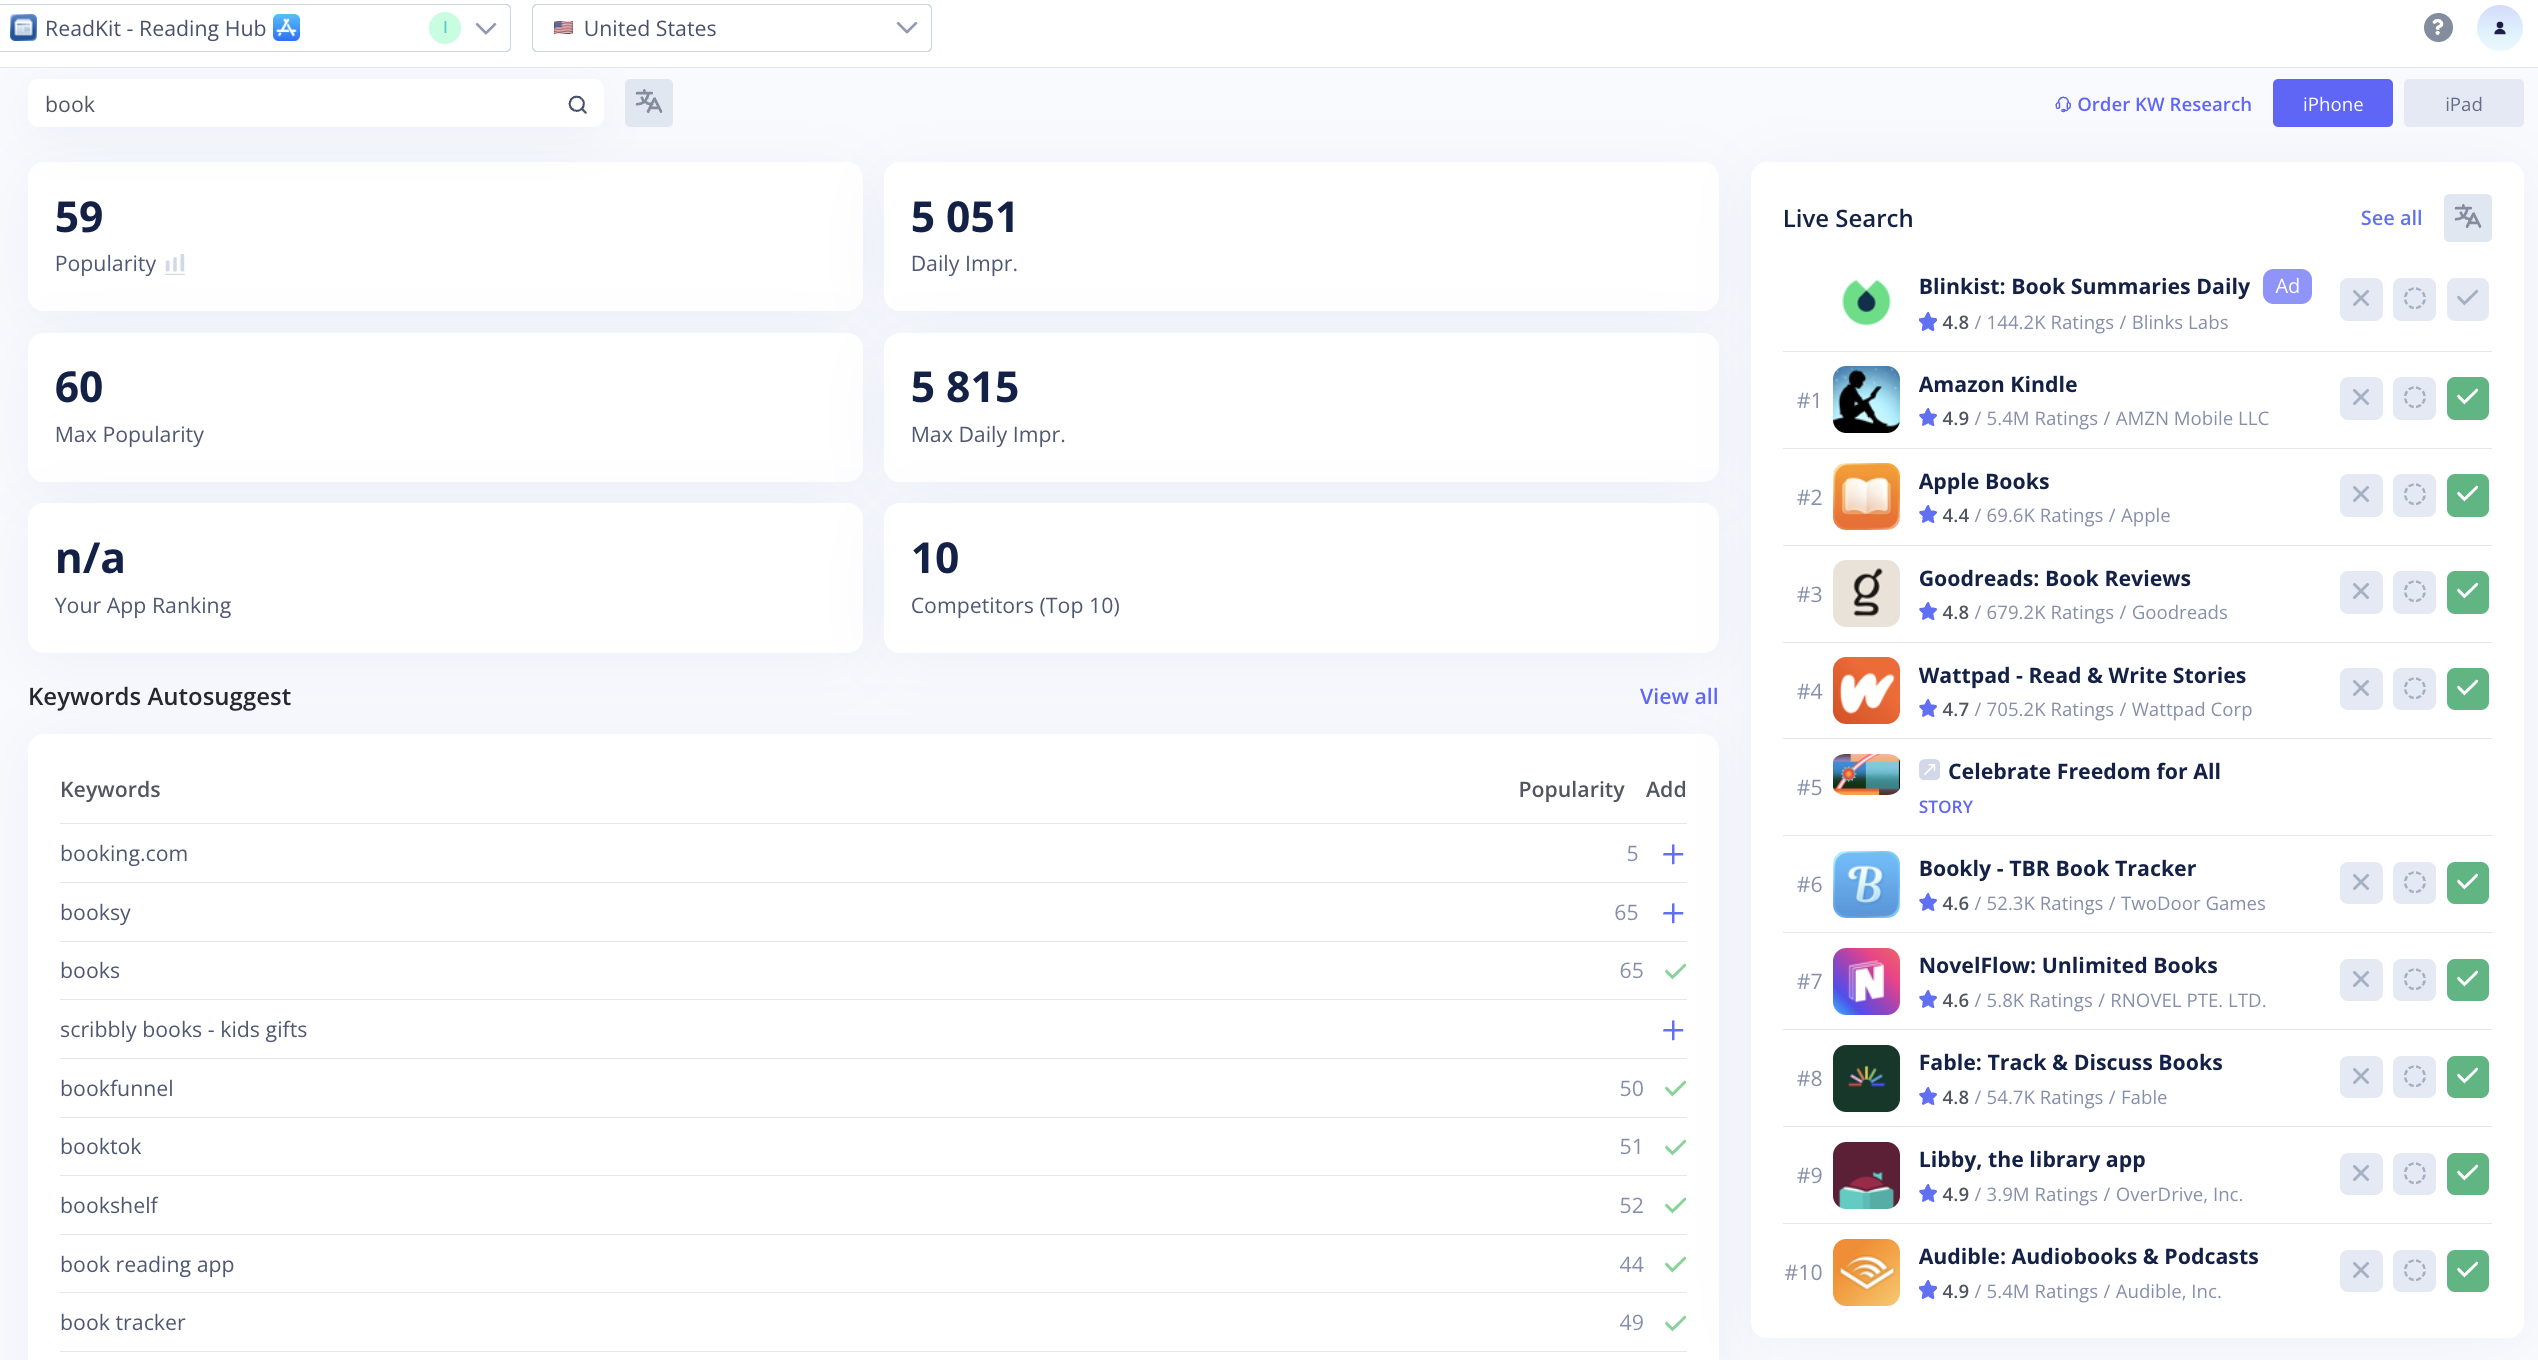Open the user profile avatar
Image resolution: width=2538 pixels, height=1360 pixels.
coord(2499,28)
